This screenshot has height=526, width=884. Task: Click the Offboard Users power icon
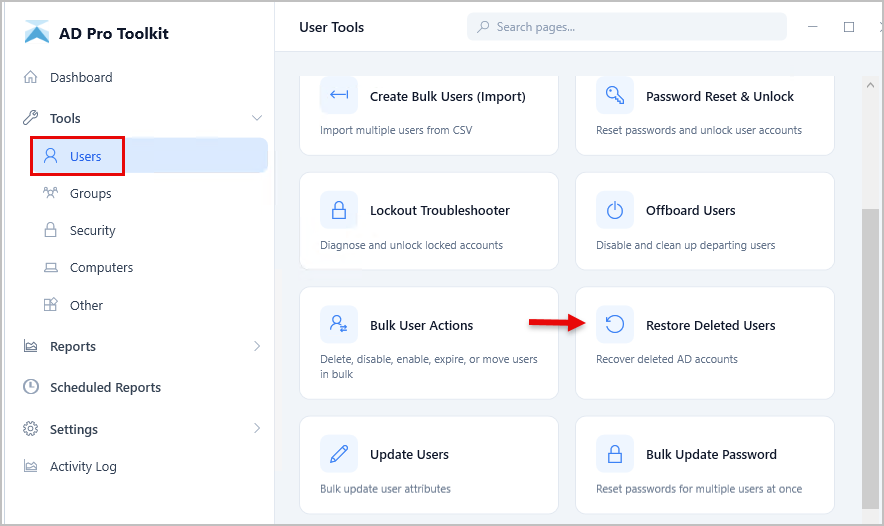tap(615, 211)
